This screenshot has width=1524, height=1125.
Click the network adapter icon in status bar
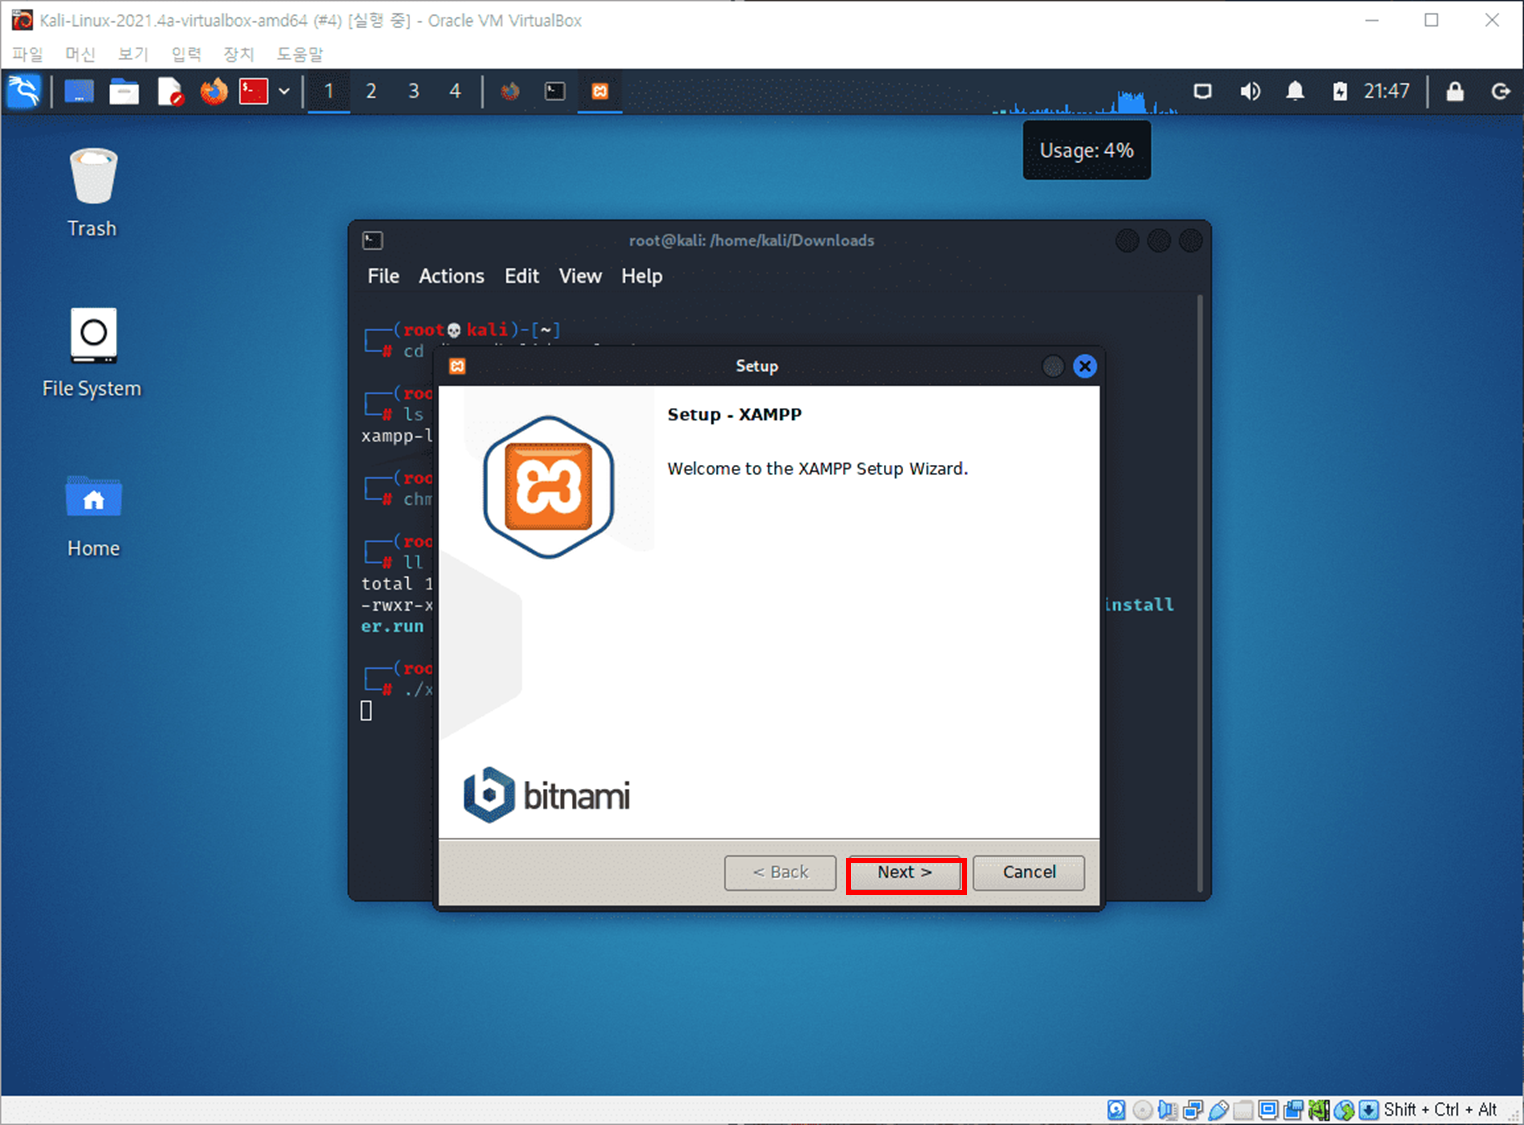[1192, 1110]
